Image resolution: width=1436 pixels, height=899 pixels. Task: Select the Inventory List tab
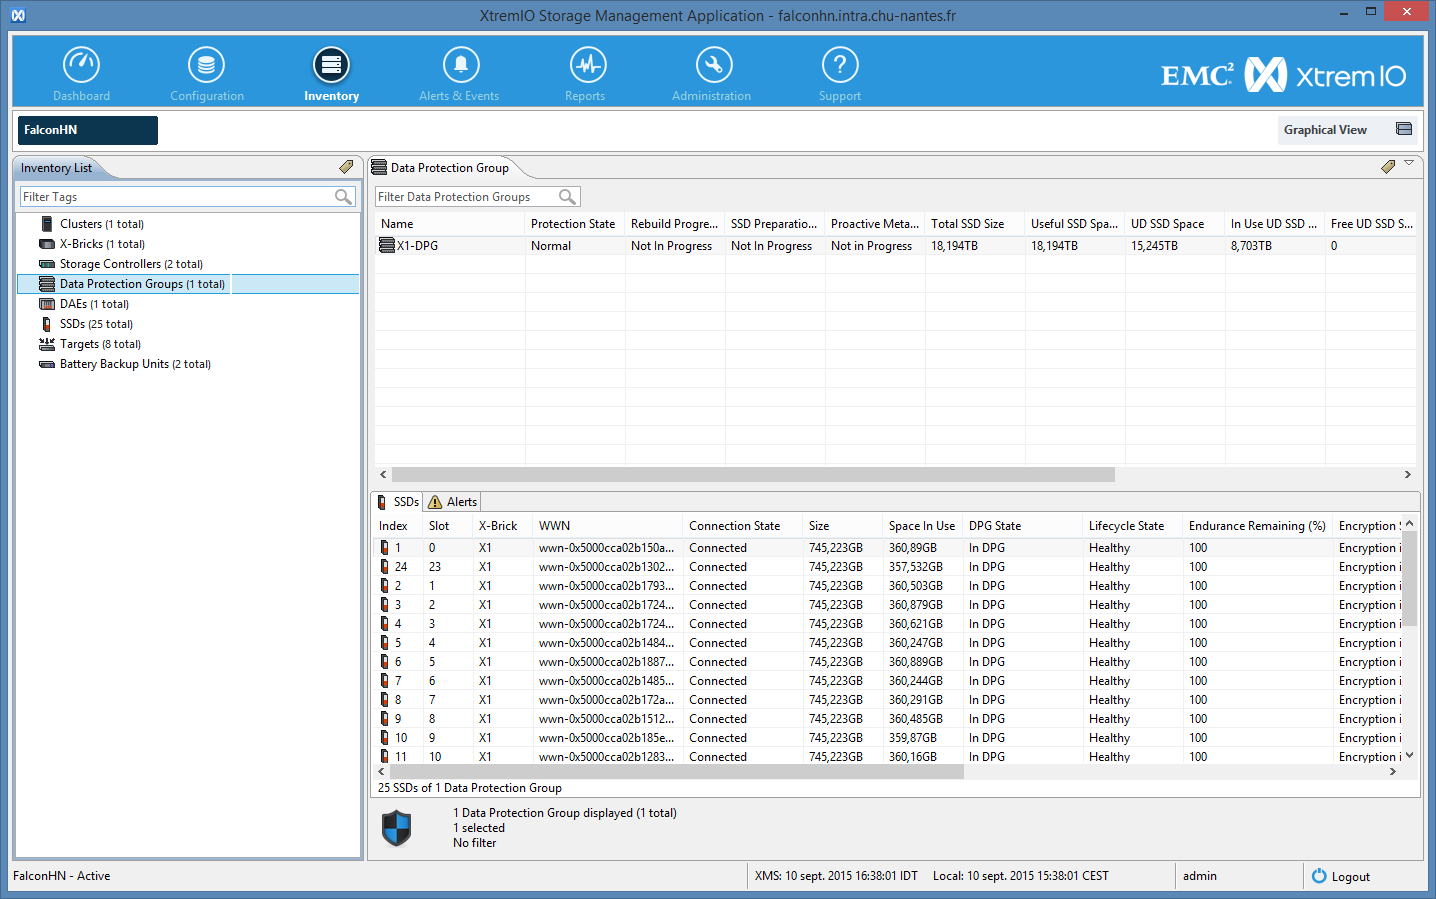point(56,168)
